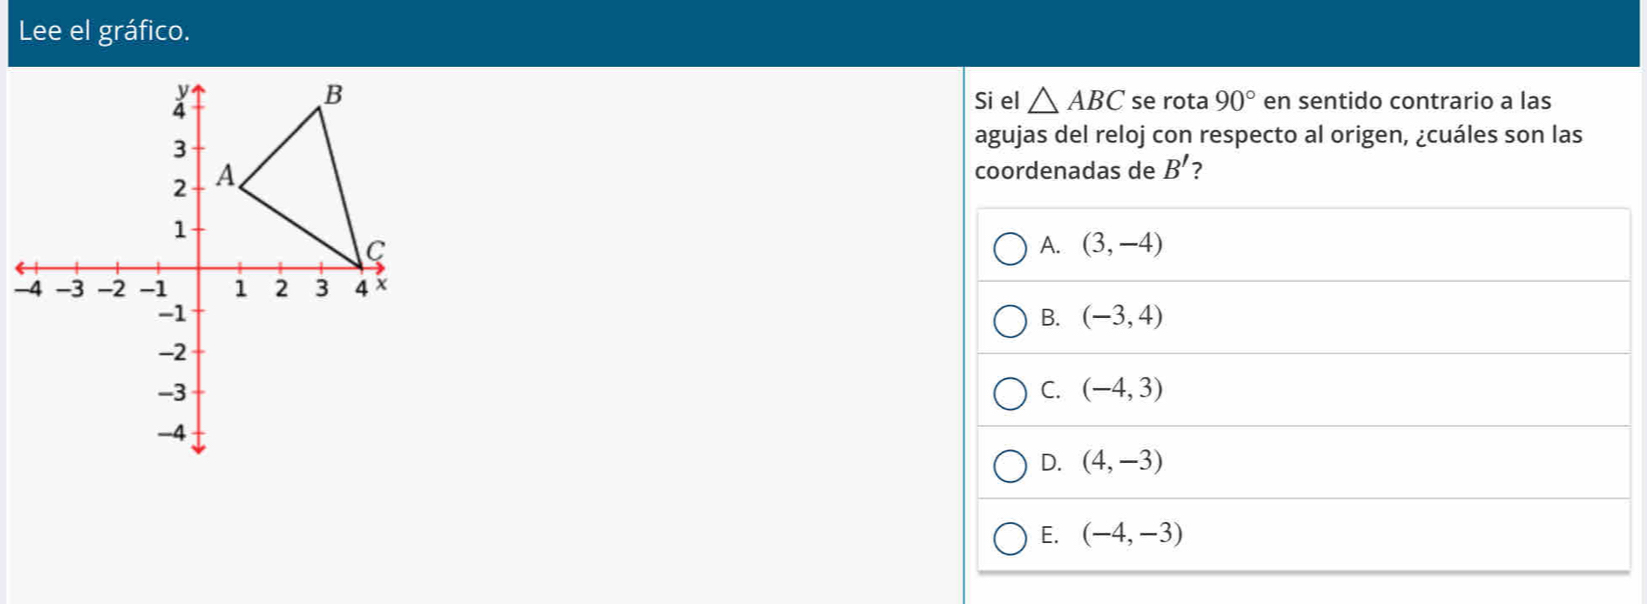Choose option B radio button (−3, 4)

tap(1009, 321)
